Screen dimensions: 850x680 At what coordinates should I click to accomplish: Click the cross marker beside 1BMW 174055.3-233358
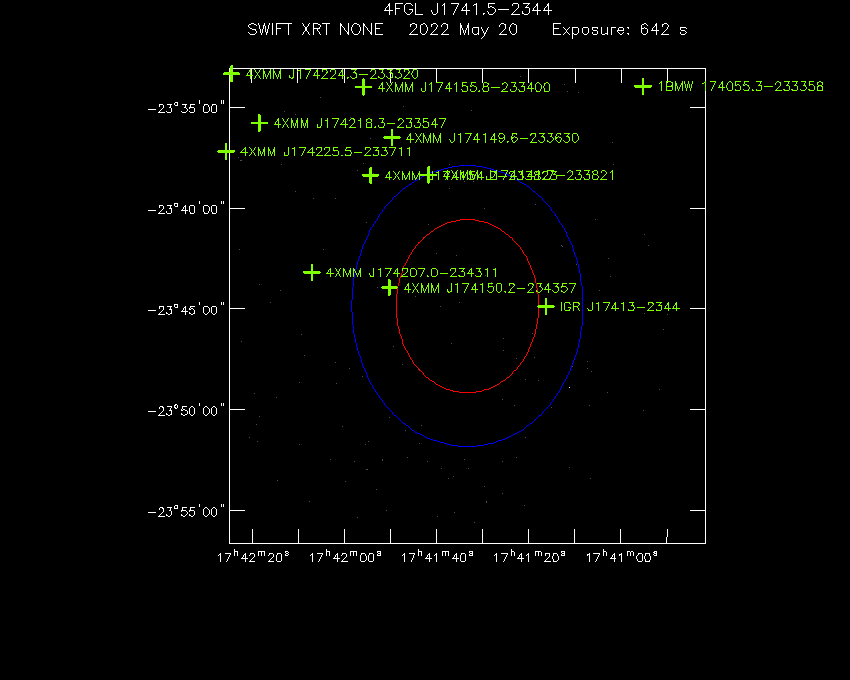(x=643, y=86)
